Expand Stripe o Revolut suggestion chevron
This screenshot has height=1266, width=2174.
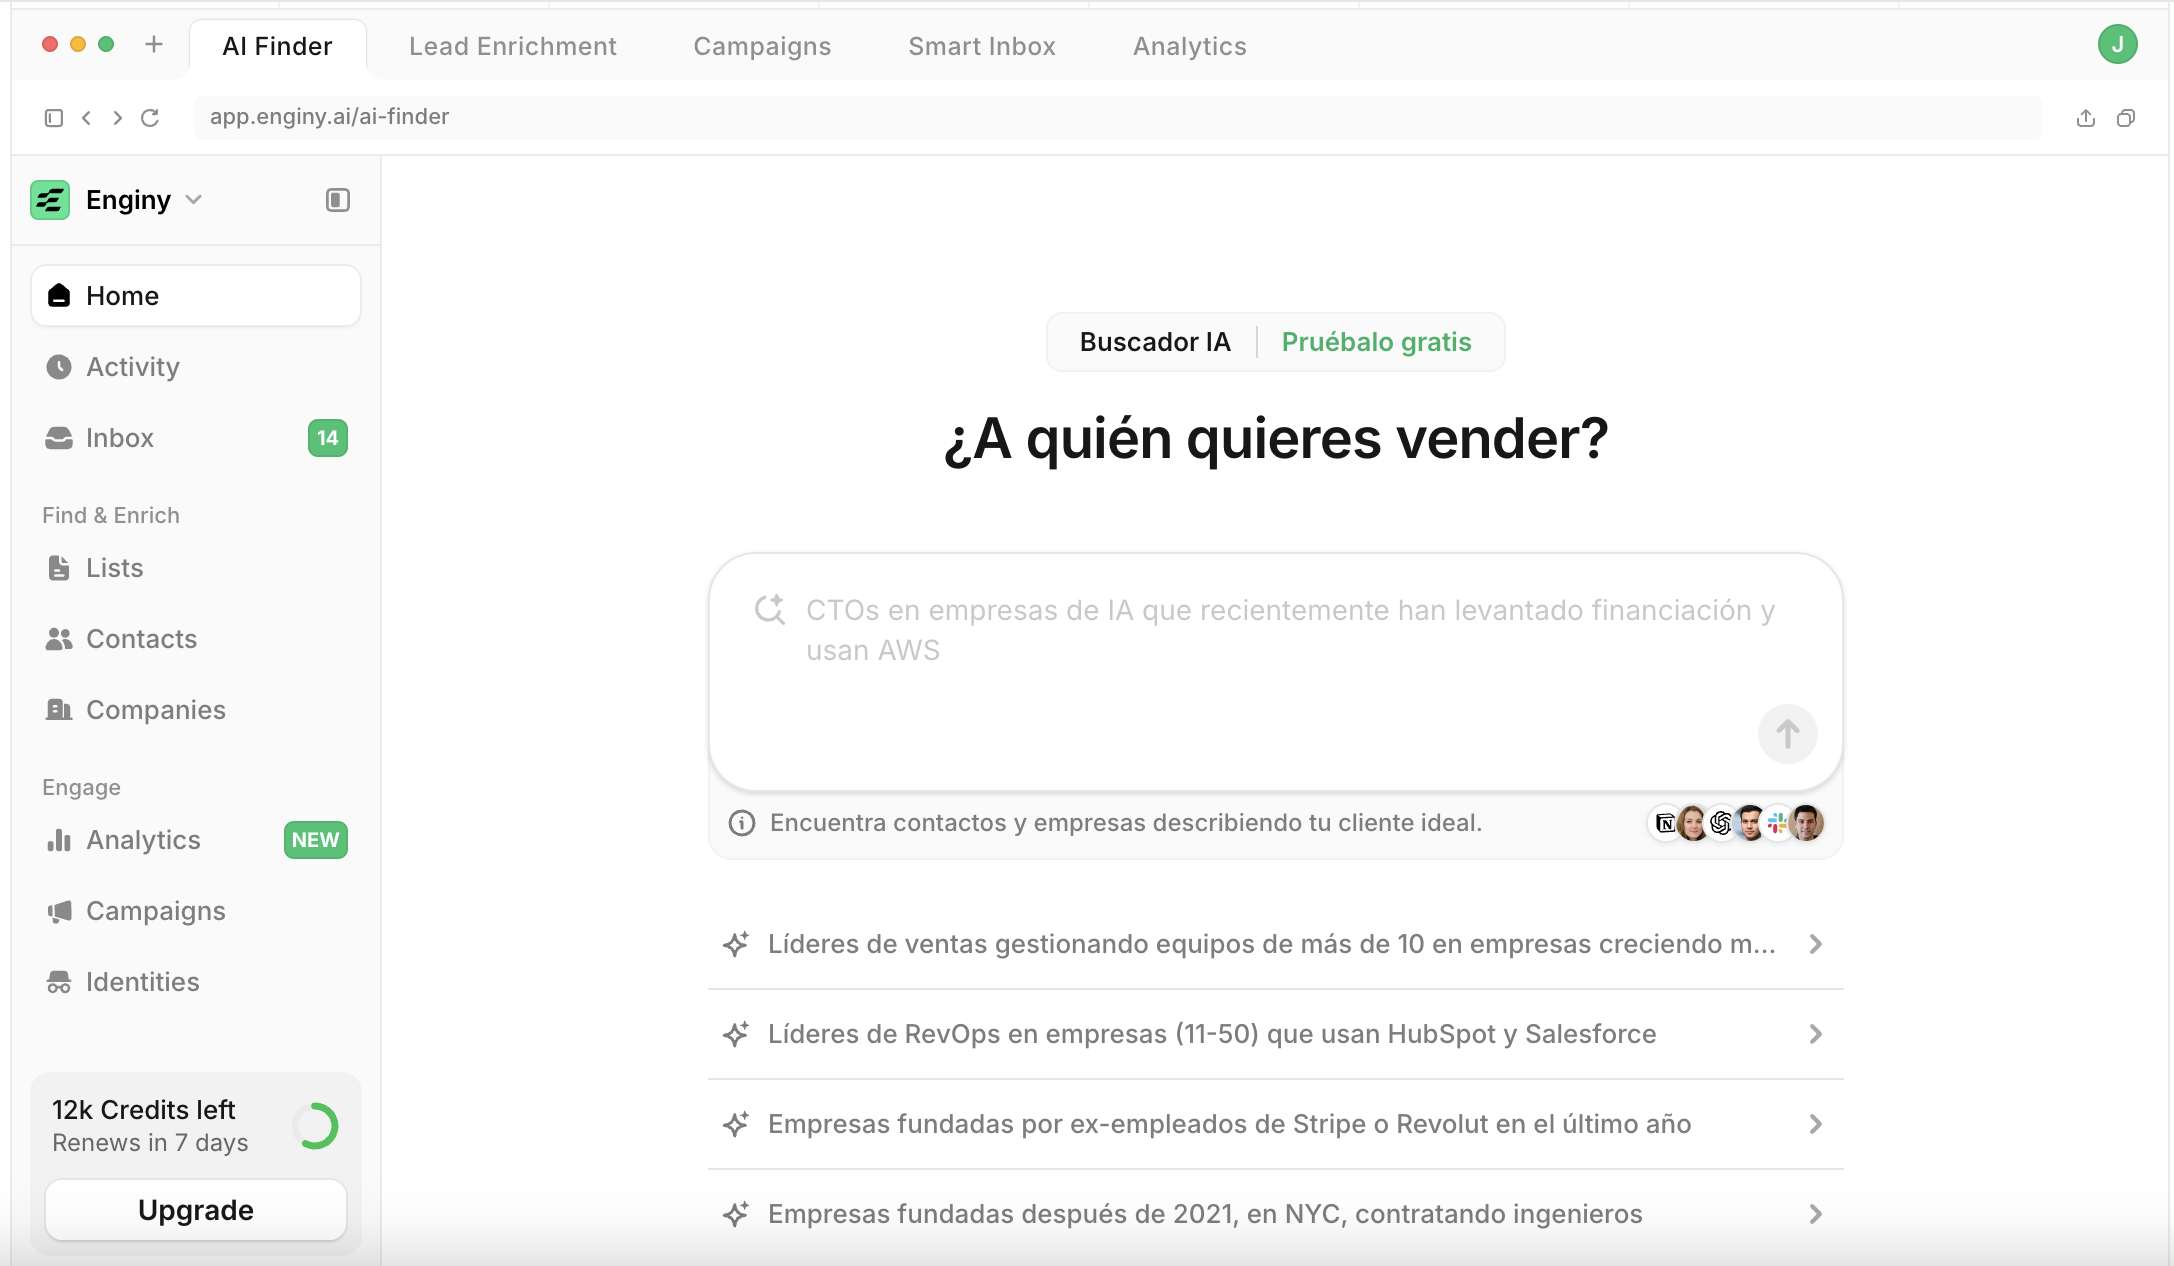pos(1815,1124)
